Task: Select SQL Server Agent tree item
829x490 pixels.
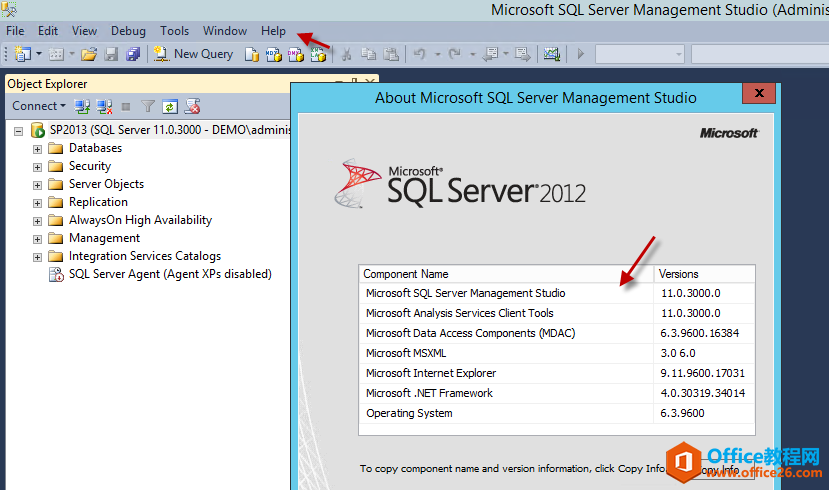Action: (x=169, y=274)
